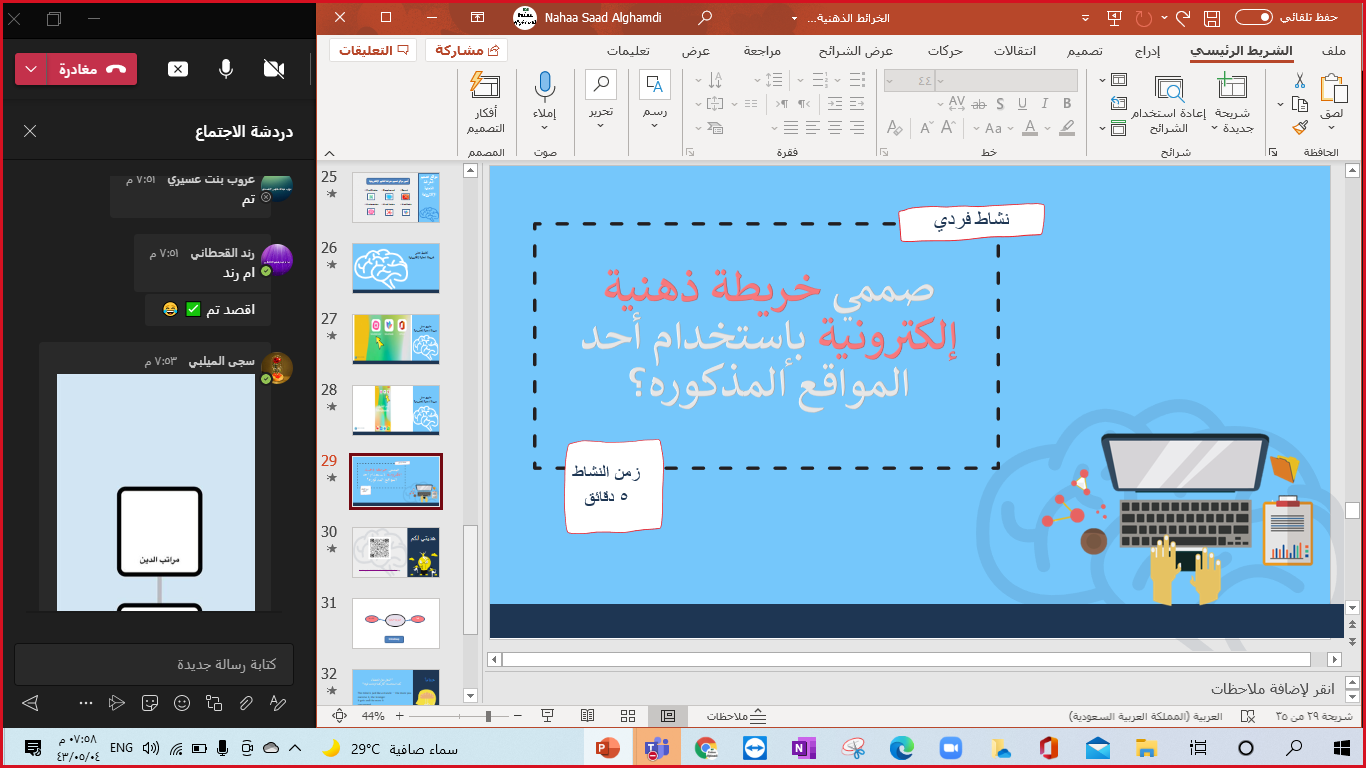Click the Share (مشاركة) button
The height and width of the screenshot is (768, 1366).
pyautogui.click(x=466, y=50)
